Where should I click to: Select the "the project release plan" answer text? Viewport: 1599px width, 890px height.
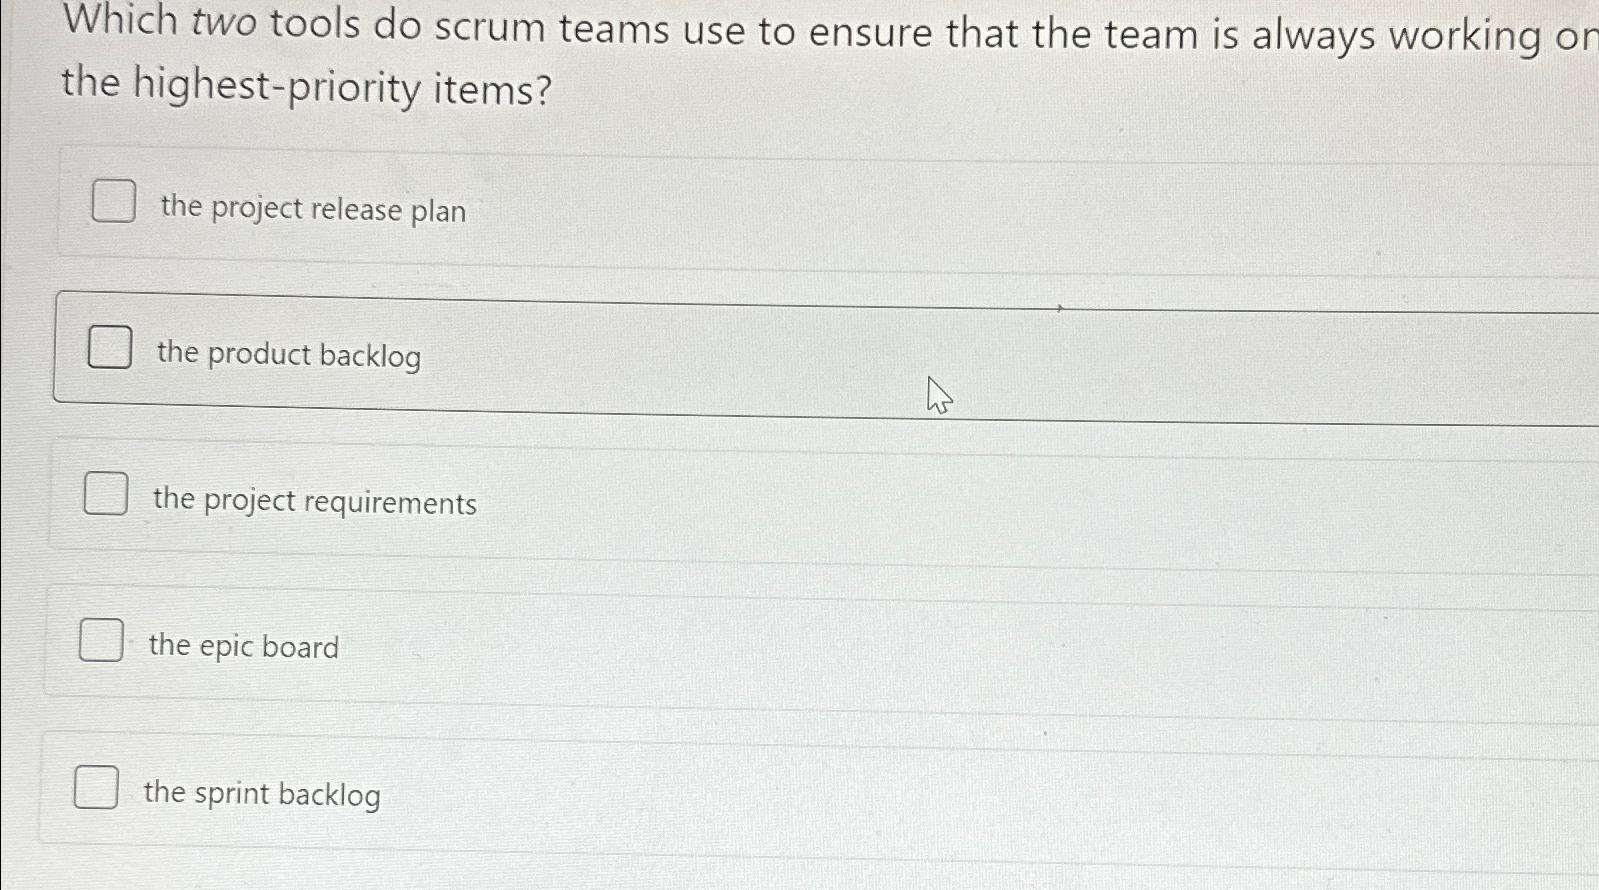[x=312, y=211]
